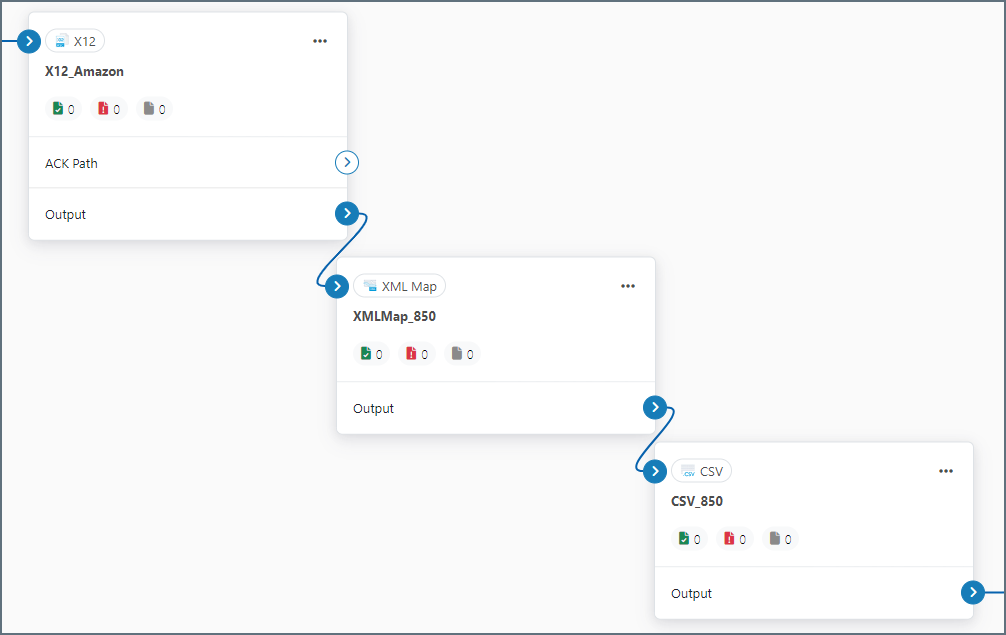Viewport: 1006px width, 635px height.
Task: Click X12_Amazon Output port arrow
Action: pyautogui.click(x=347, y=214)
